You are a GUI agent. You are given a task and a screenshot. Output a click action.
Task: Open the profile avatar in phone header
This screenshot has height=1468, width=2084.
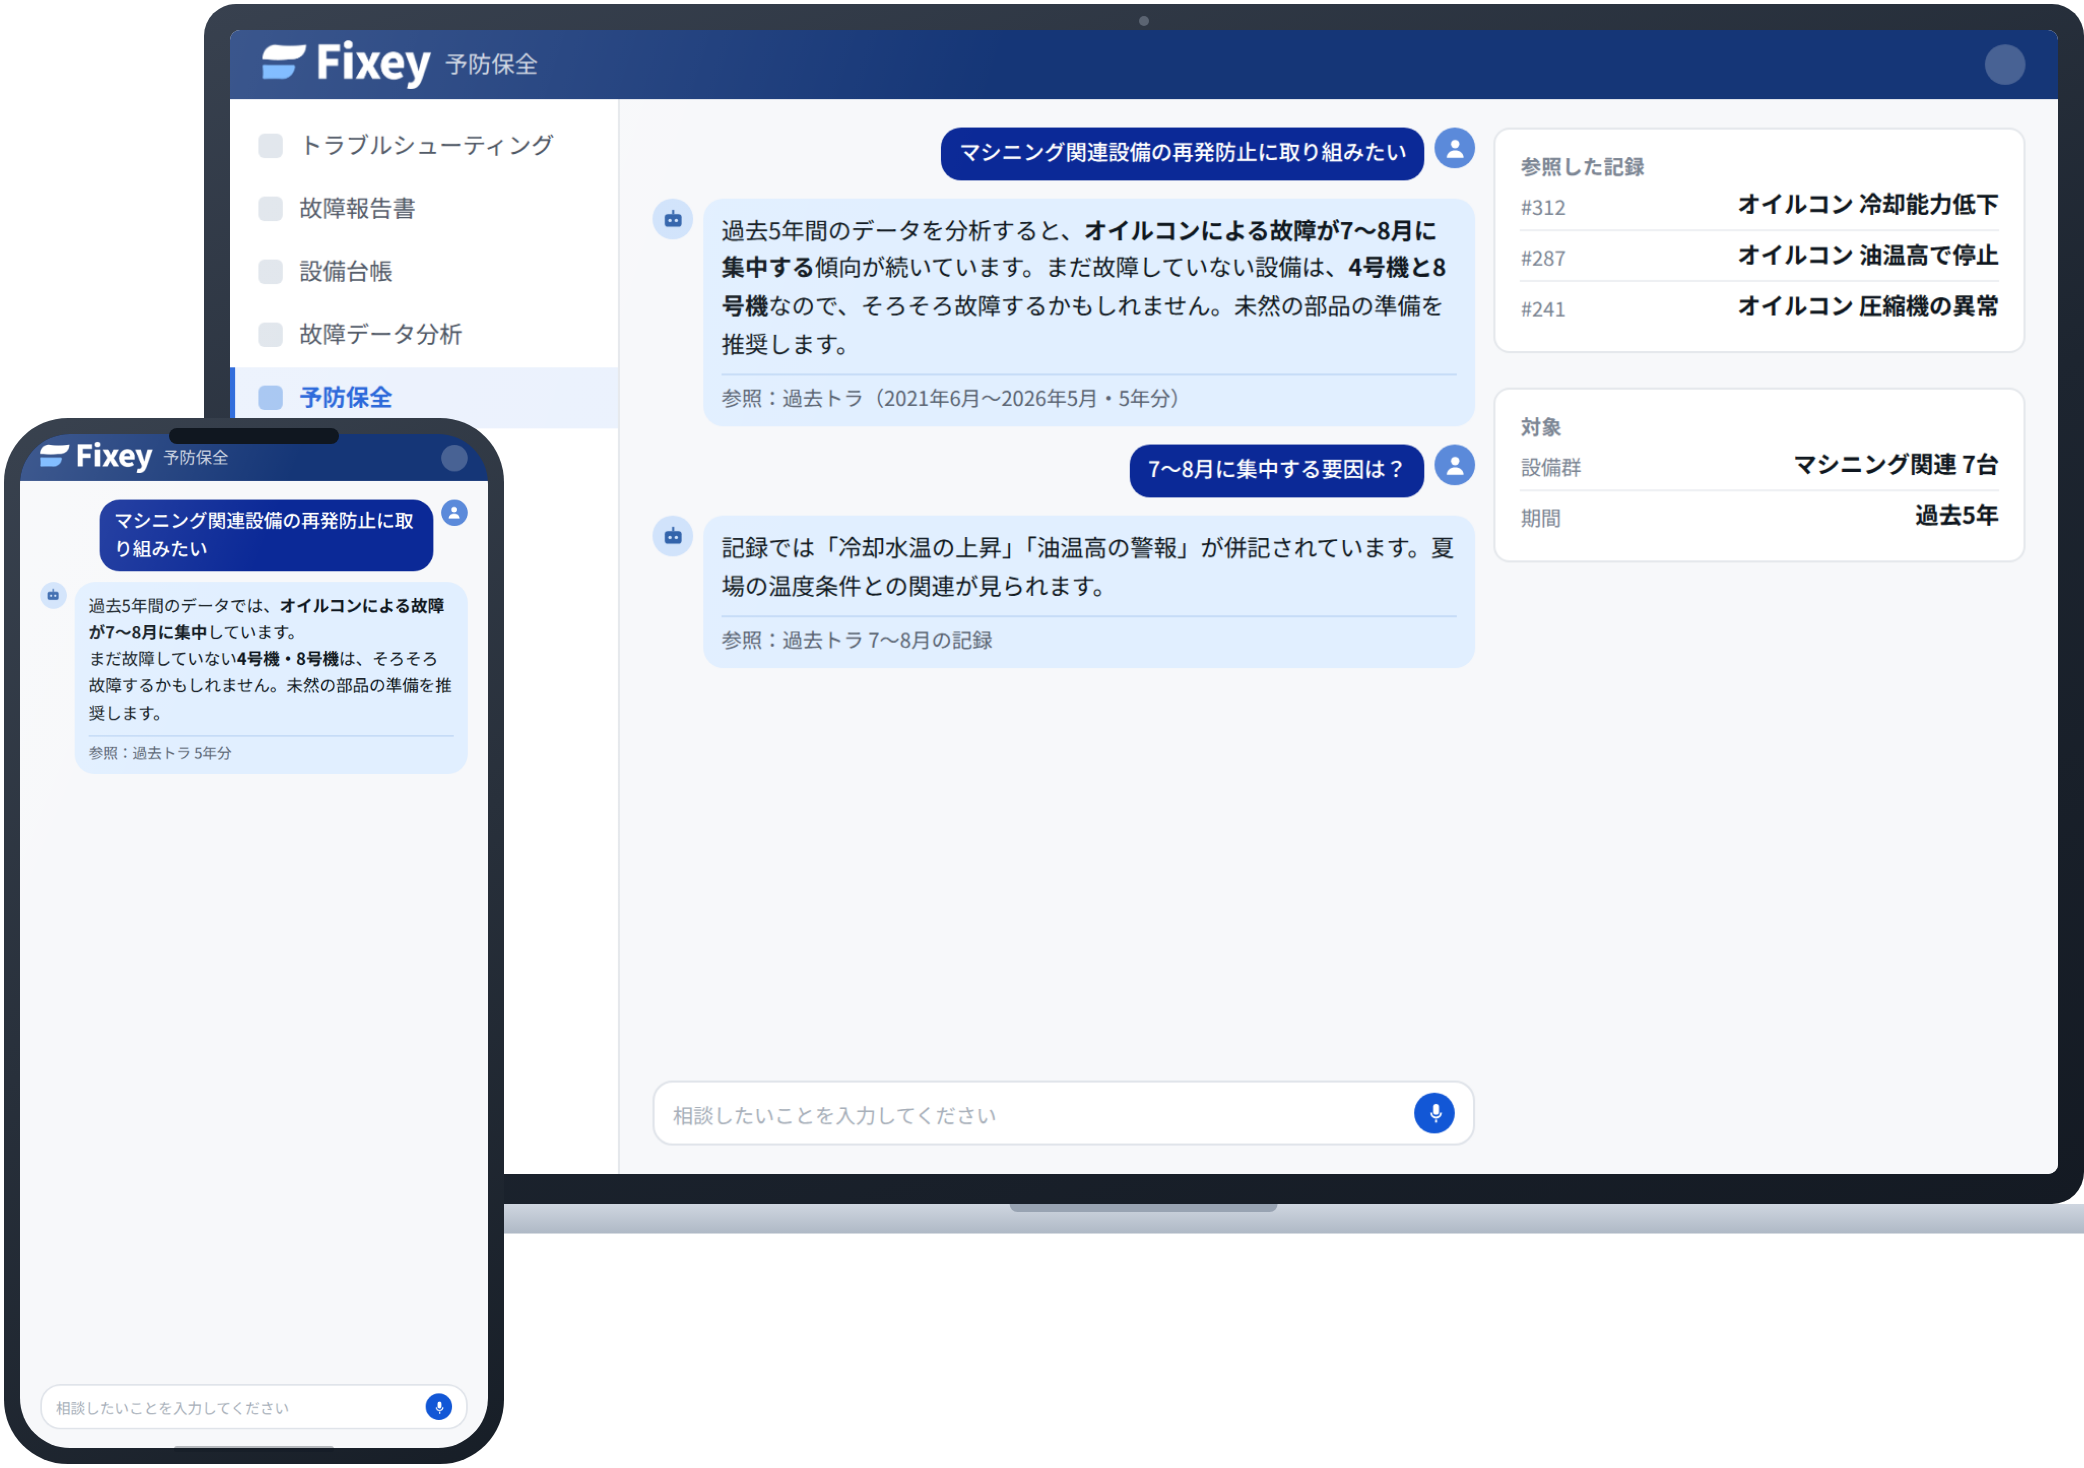click(454, 458)
